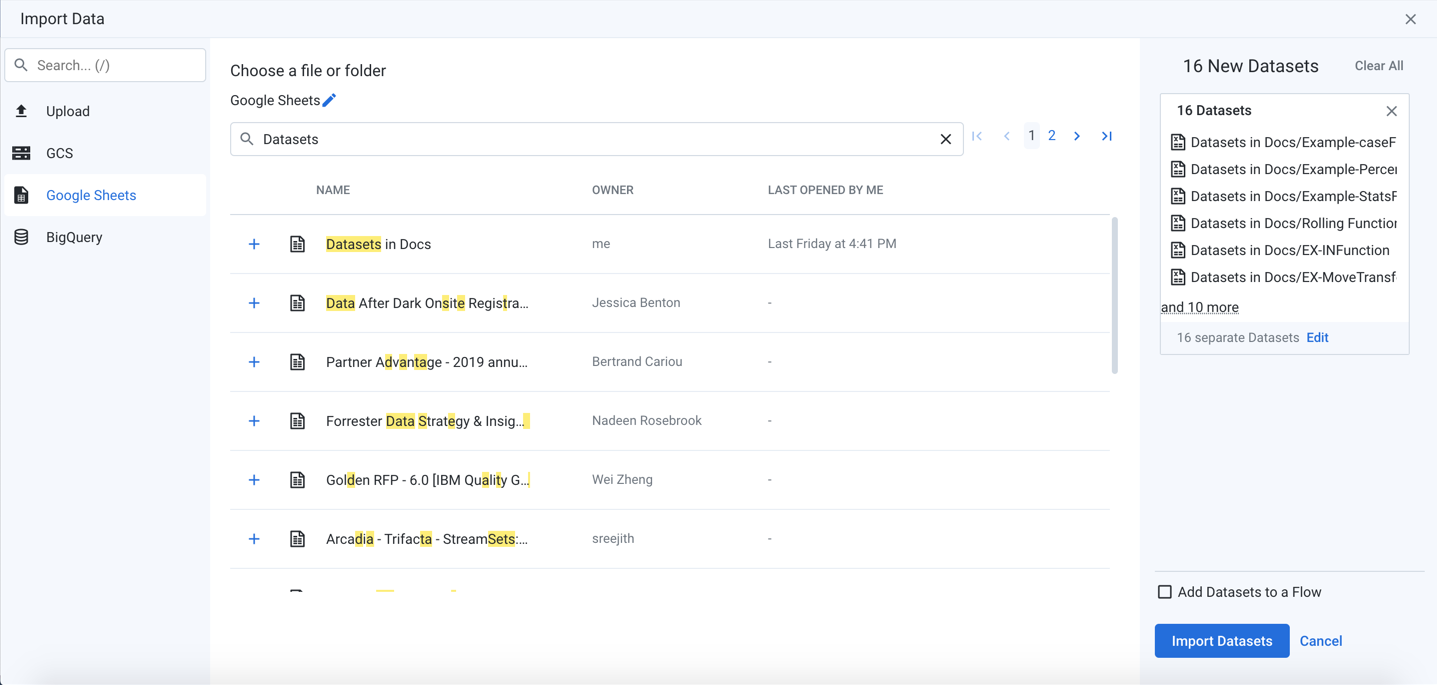The image size is (1437, 685).
Task: Select GCS in the left sidebar
Action: click(60, 153)
